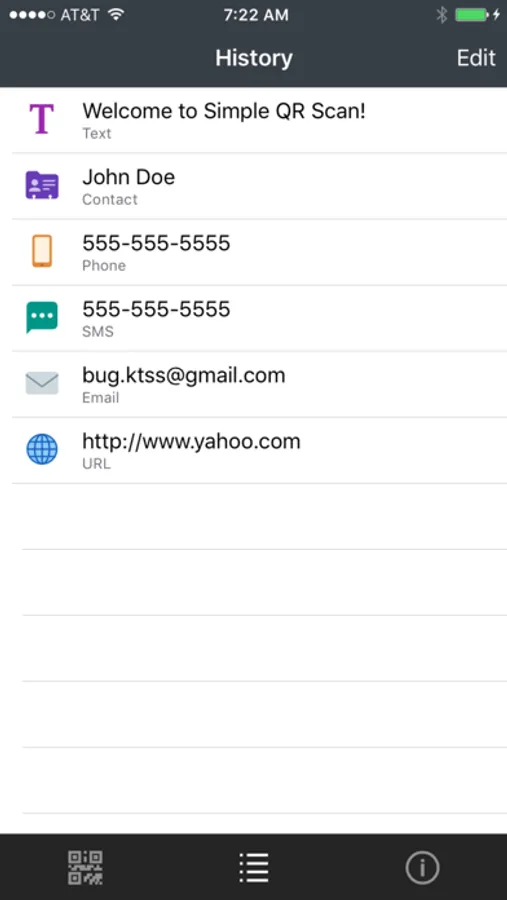
Task: Select the History list tab
Action: pos(254,867)
